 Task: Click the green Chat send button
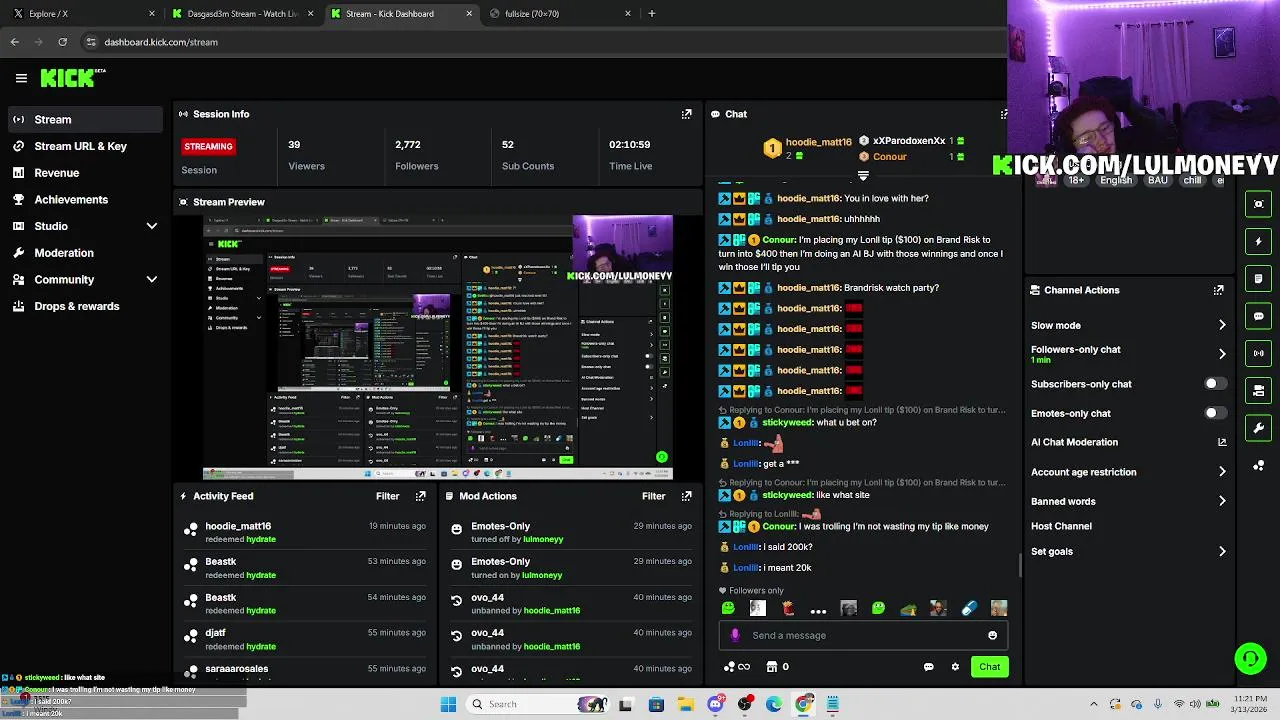[989, 667]
